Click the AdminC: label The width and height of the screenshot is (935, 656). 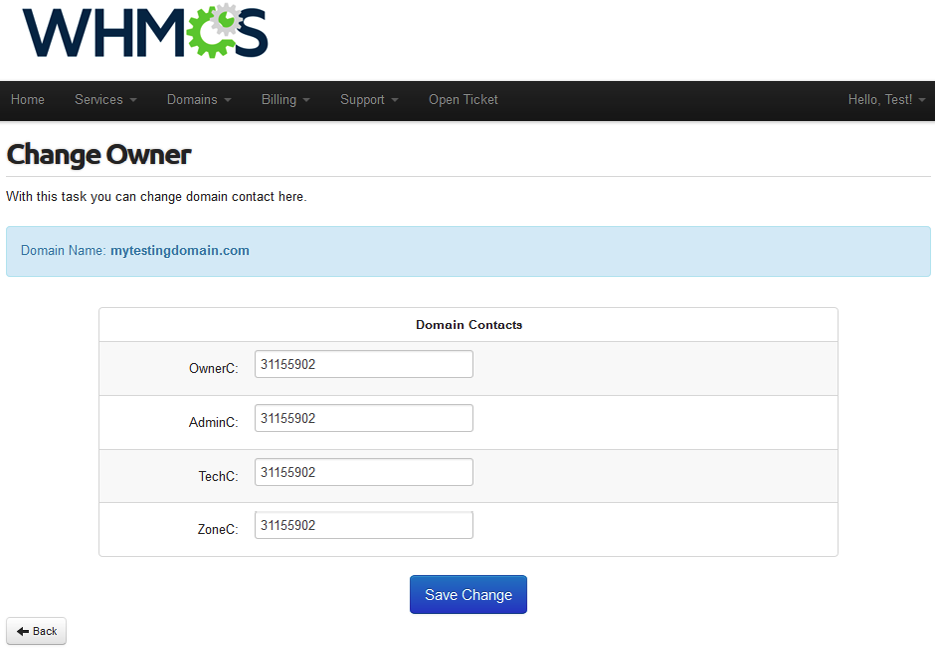[x=213, y=422]
